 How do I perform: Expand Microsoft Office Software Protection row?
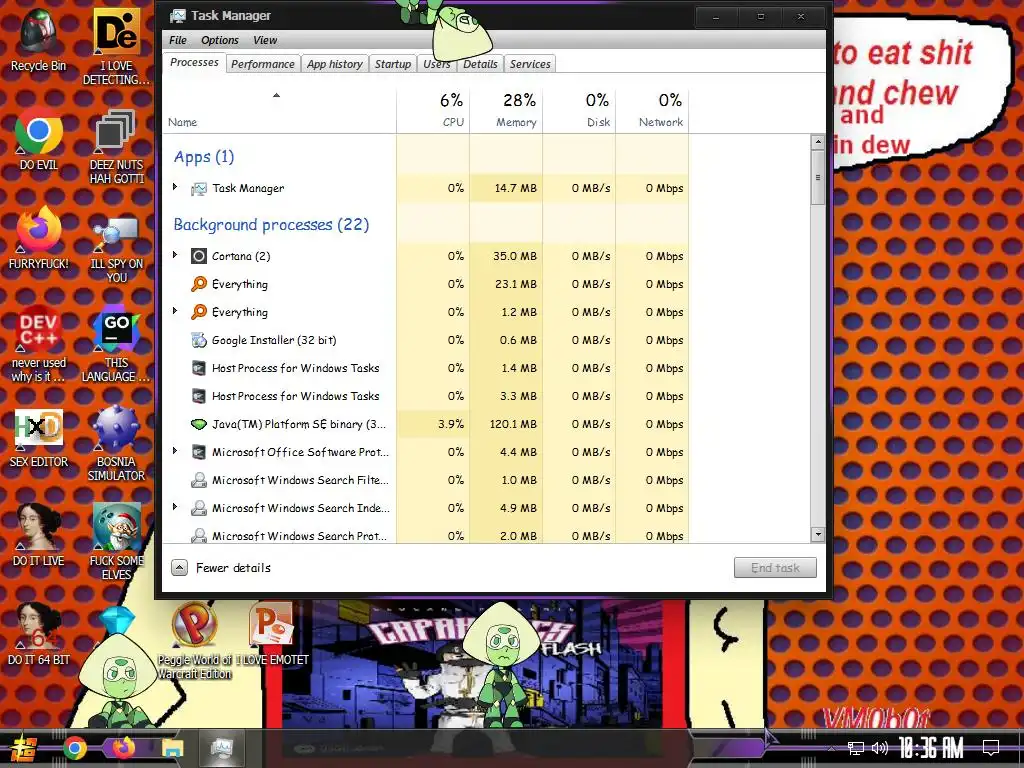[x=175, y=451]
